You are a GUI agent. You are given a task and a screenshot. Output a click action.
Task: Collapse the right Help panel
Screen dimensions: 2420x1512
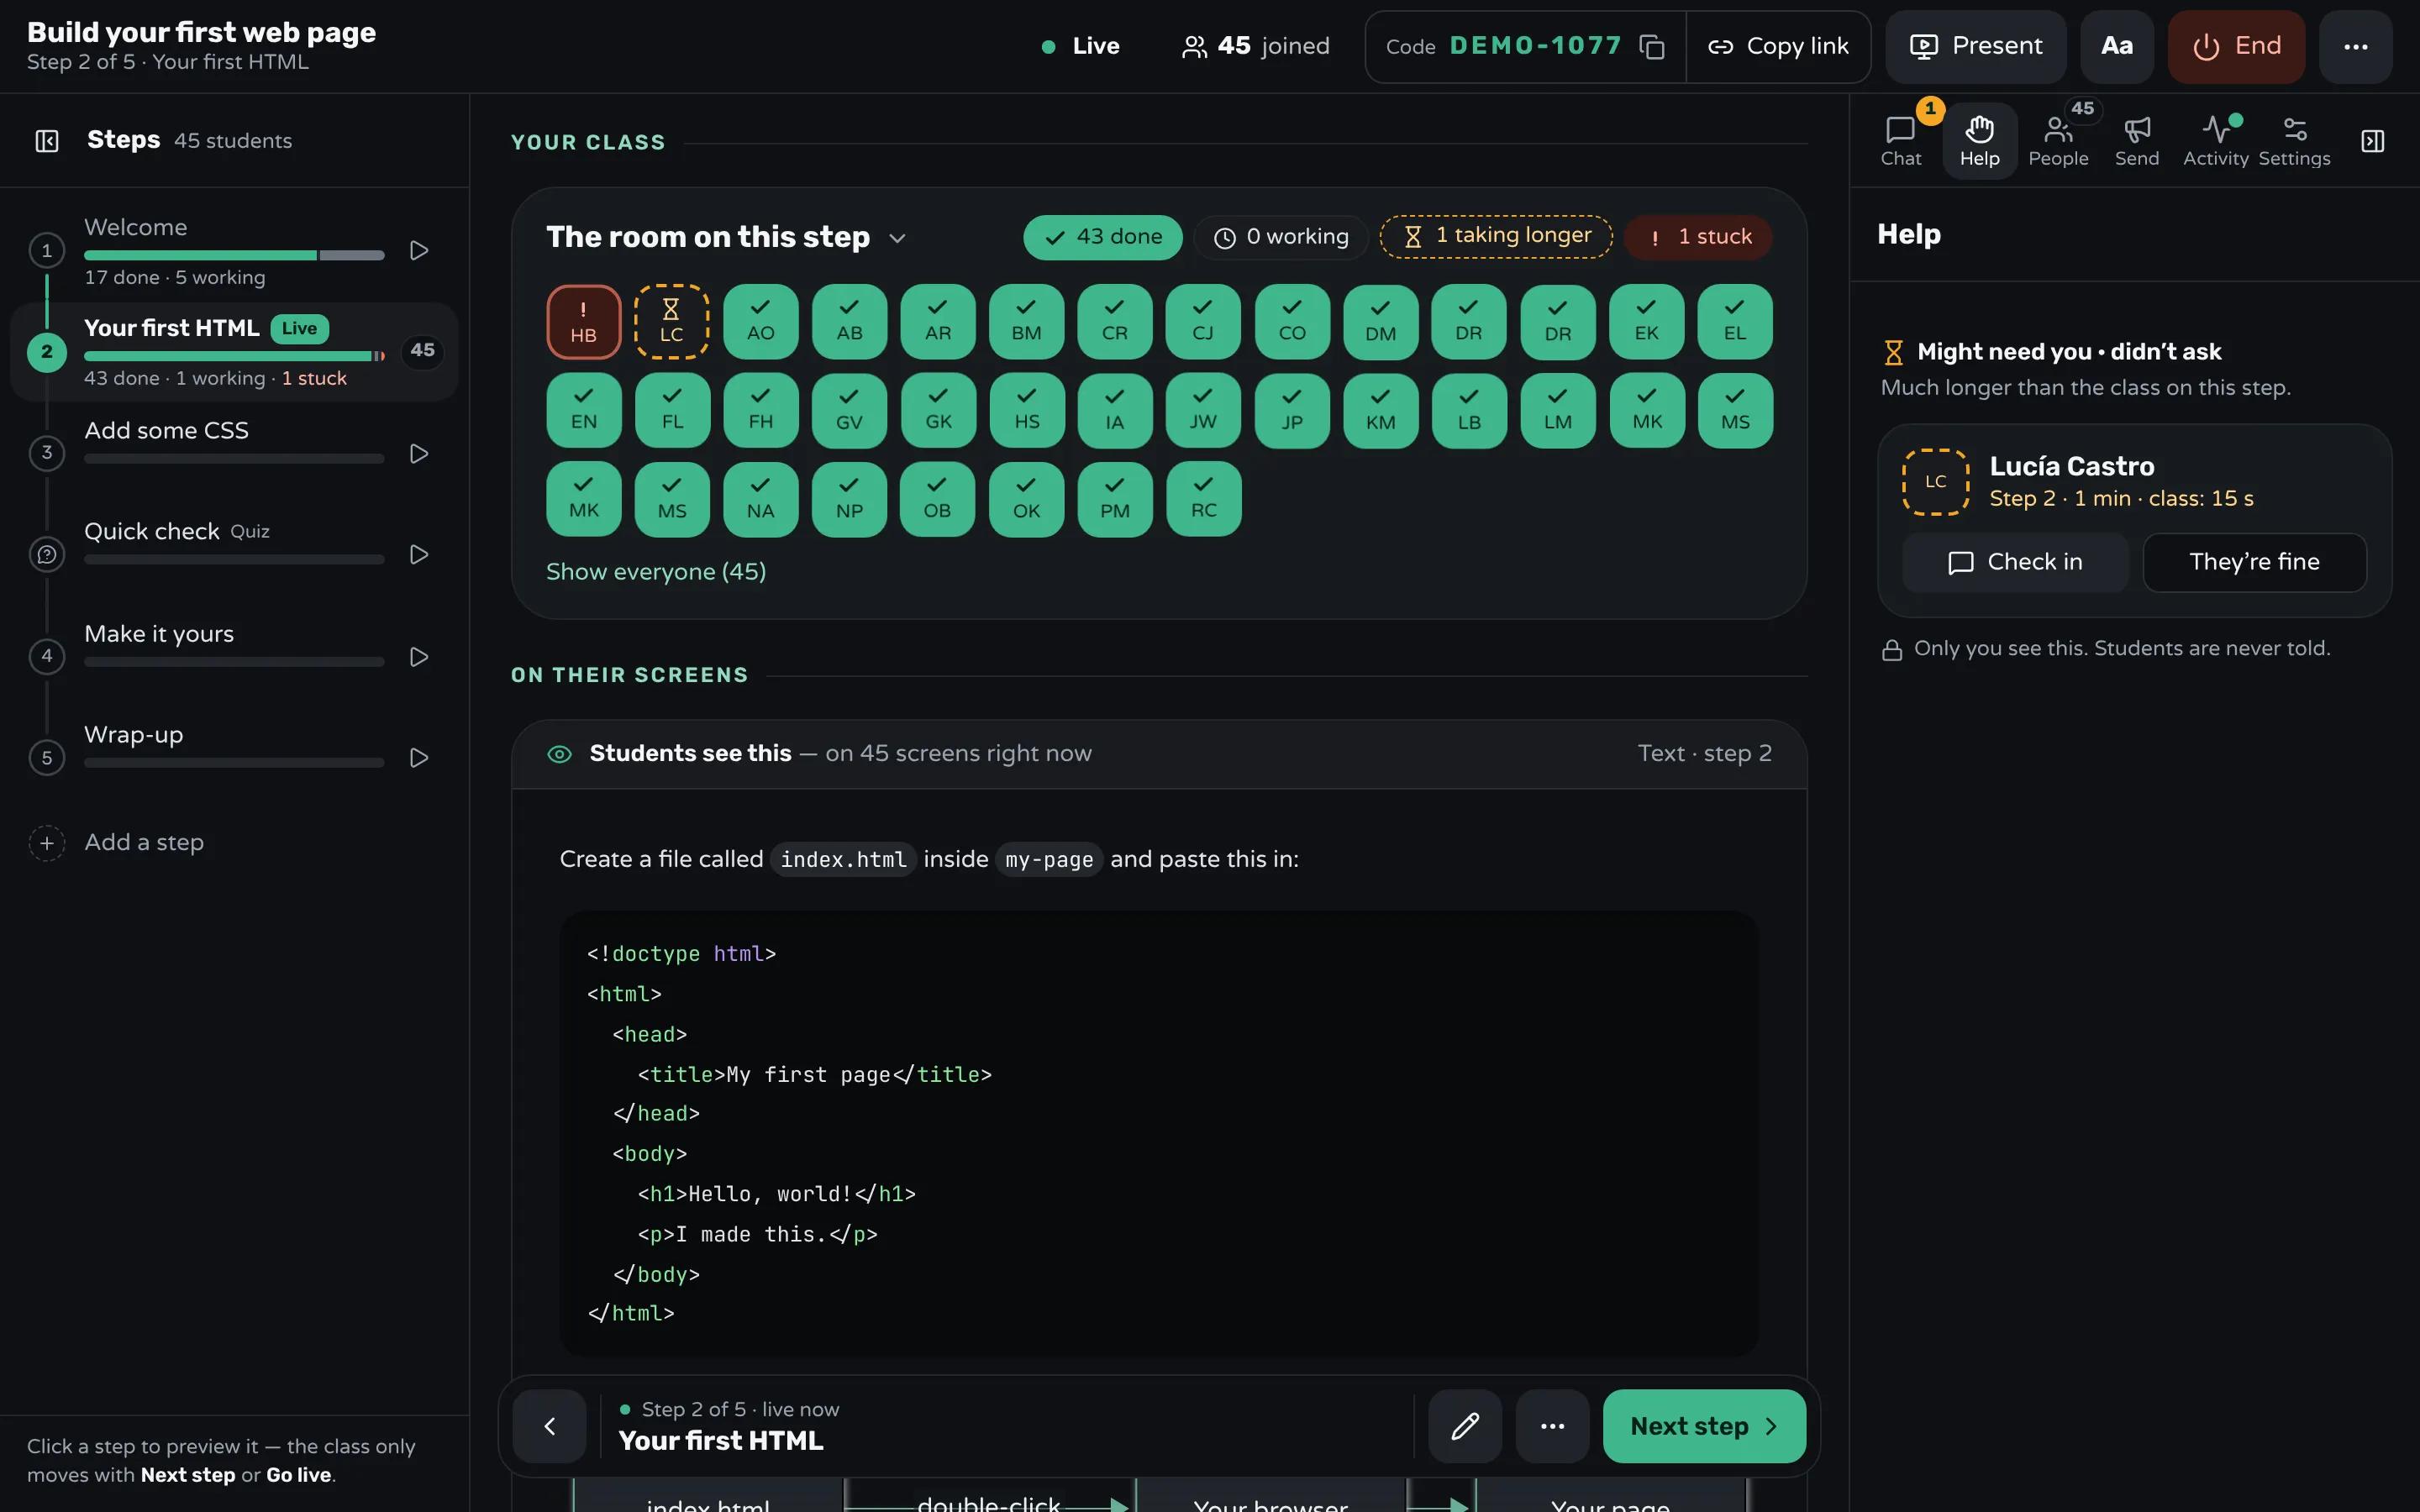click(x=2373, y=141)
